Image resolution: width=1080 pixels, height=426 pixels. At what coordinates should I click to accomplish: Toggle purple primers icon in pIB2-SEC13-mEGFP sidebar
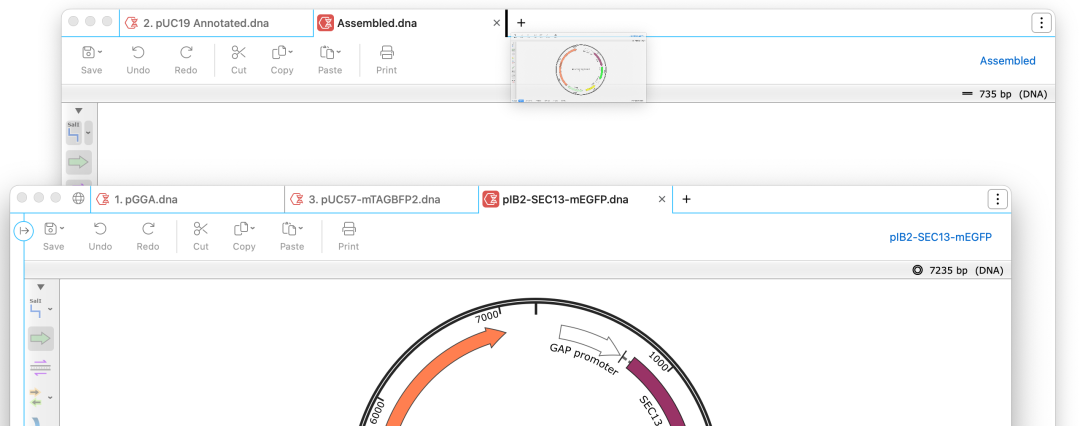tap(41, 367)
